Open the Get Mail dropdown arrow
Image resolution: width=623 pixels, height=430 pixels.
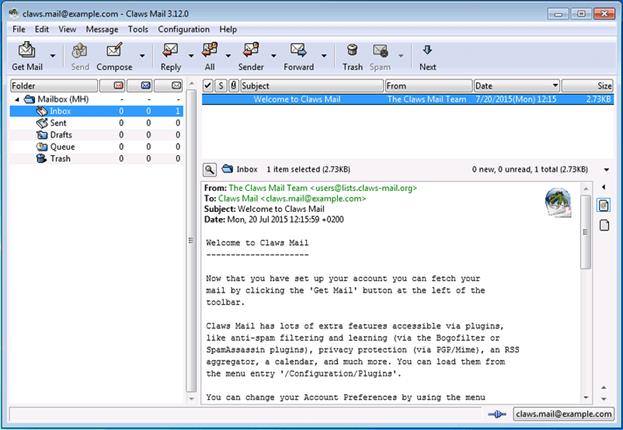[52, 56]
